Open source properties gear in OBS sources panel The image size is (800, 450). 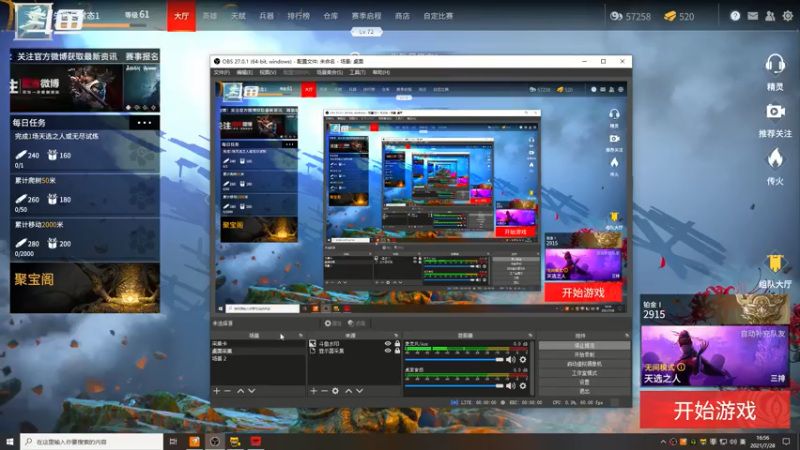coord(335,391)
